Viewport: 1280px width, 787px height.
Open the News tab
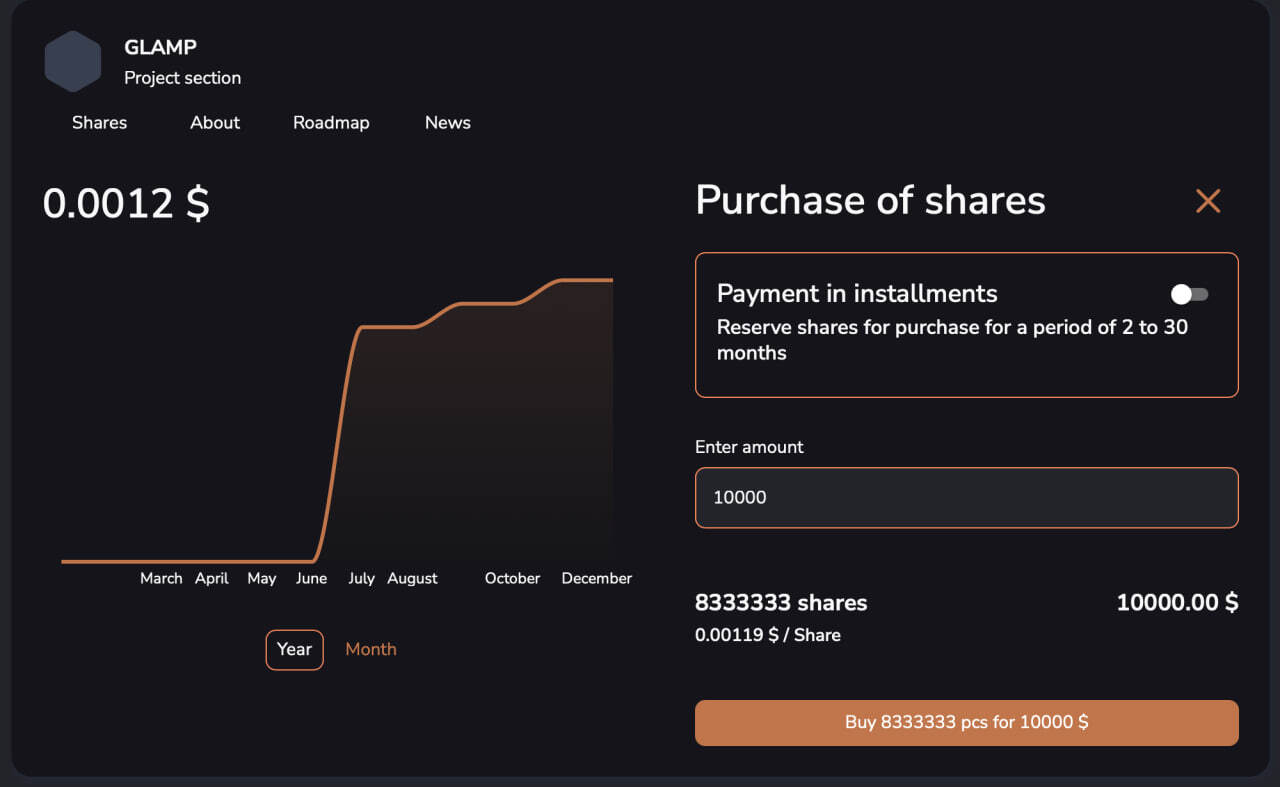448,123
